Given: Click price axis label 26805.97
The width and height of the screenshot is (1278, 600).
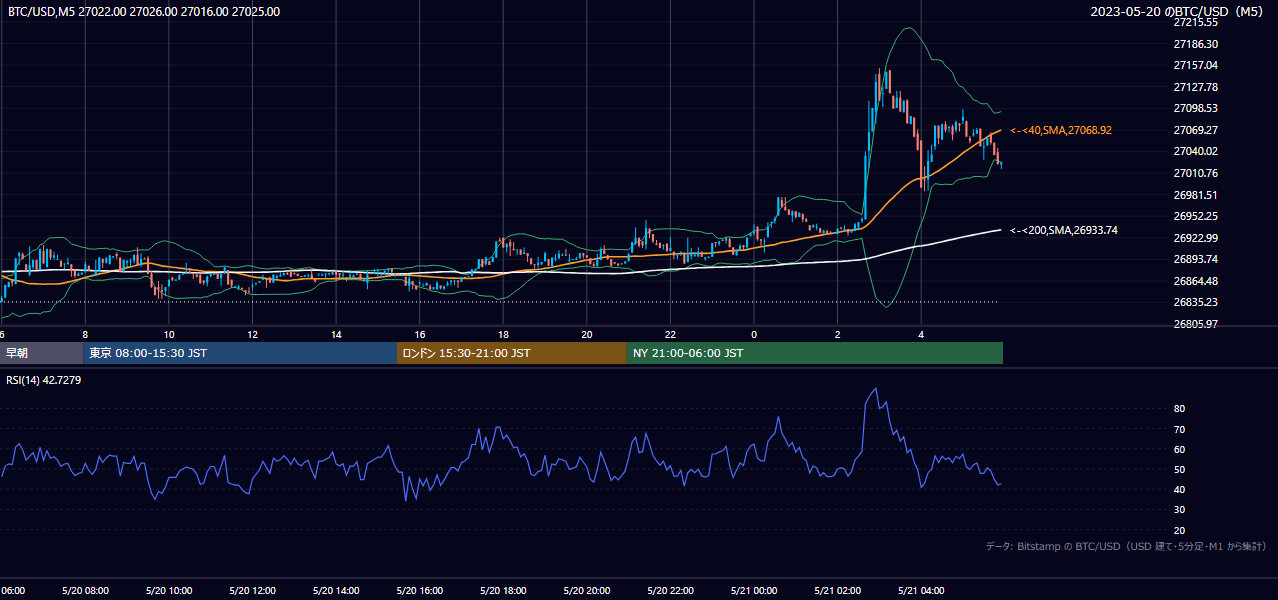Looking at the screenshot, I should coord(1196,324).
